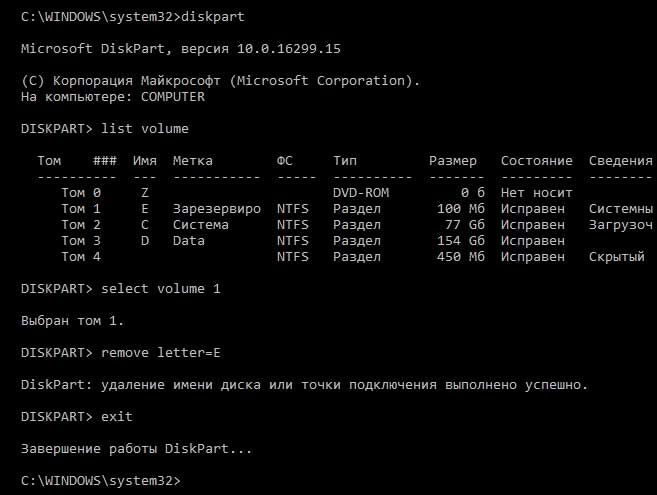
Task: Click the "list volume" command text
Action: (144, 129)
